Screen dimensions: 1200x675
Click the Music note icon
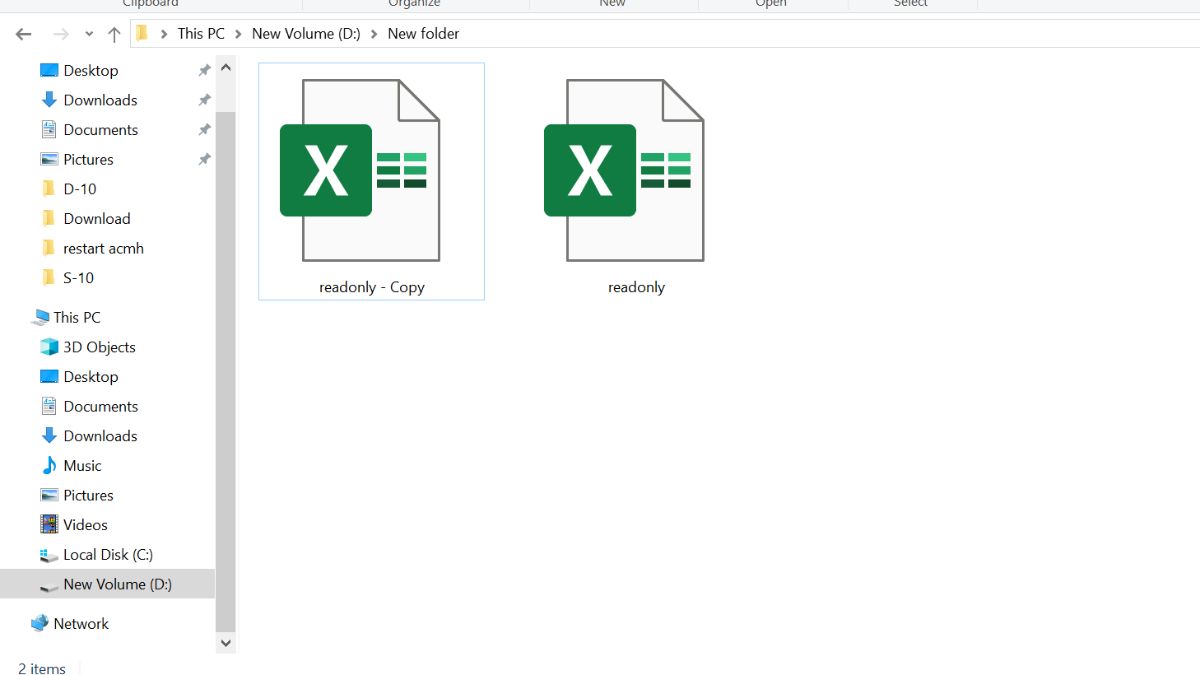click(x=49, y=466)
